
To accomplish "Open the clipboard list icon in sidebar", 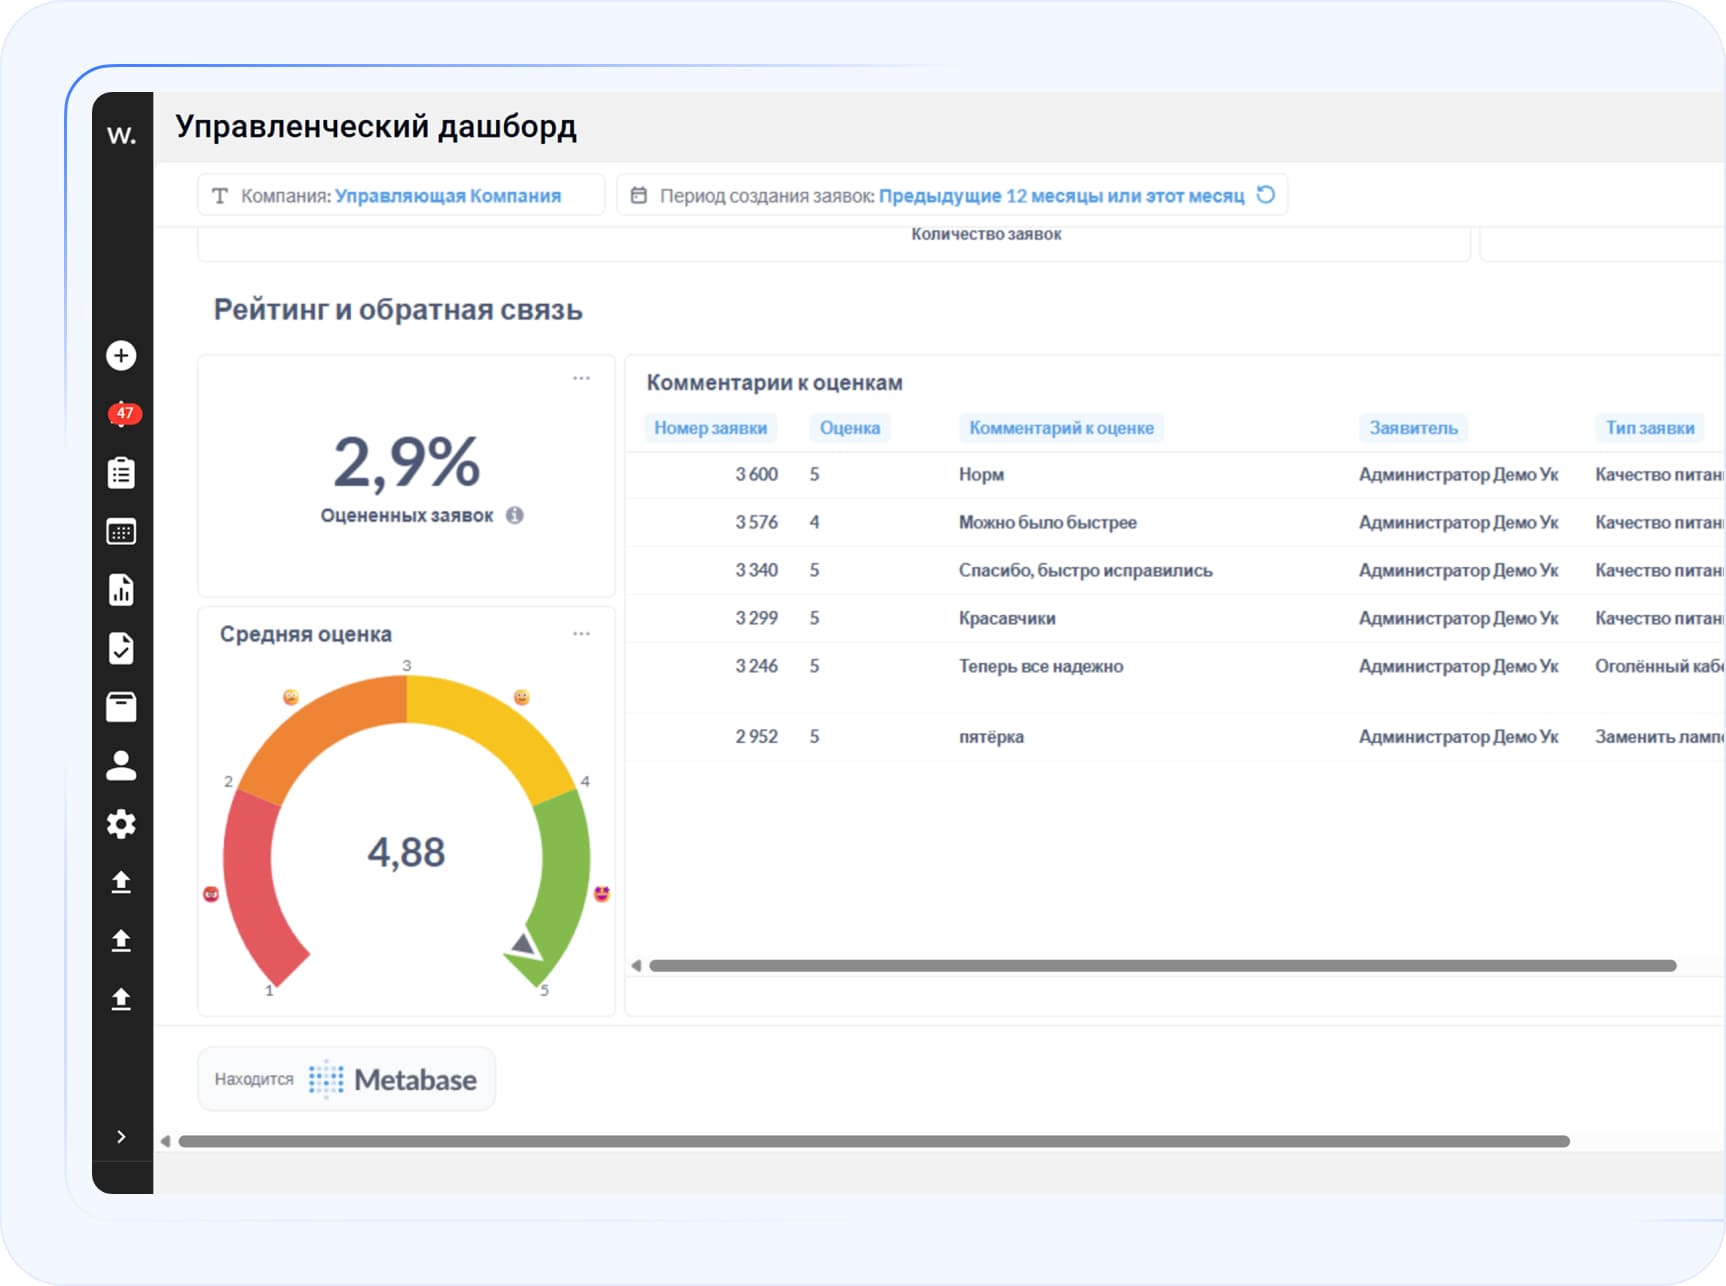I will (x=121, y=473).
